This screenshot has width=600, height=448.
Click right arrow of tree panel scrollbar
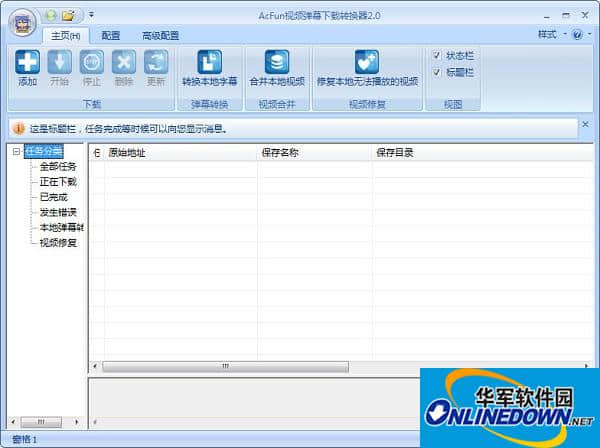pos(77,422)
